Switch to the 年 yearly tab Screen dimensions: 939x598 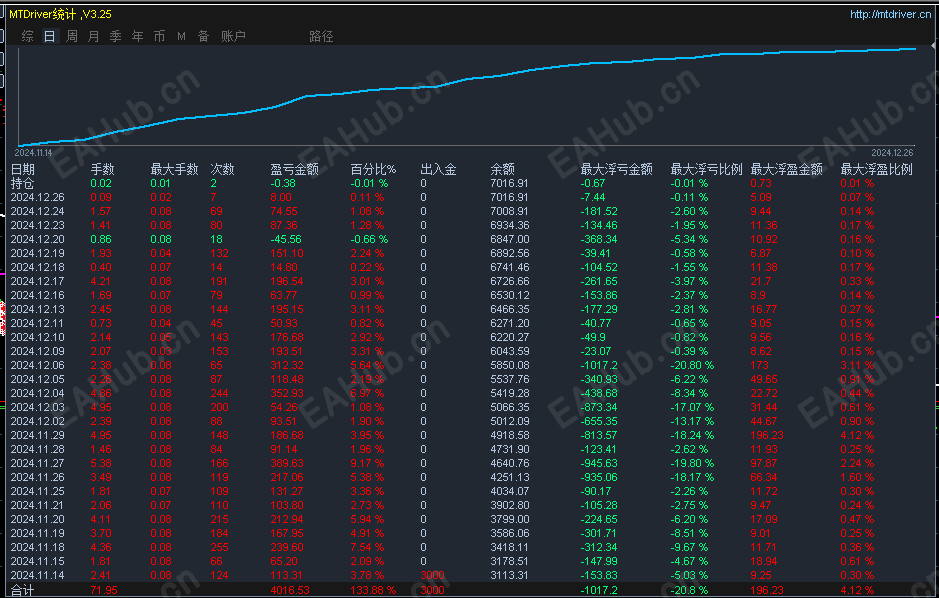(138, 37)
